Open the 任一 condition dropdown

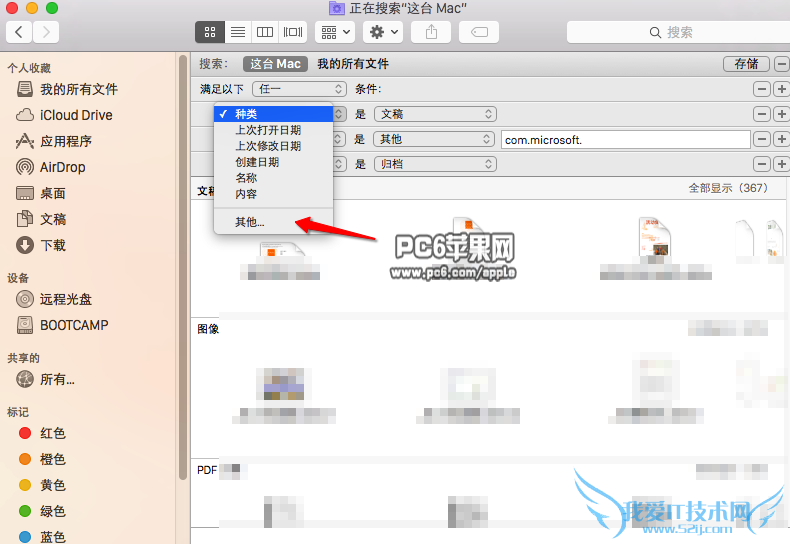[x=299, y=89]
